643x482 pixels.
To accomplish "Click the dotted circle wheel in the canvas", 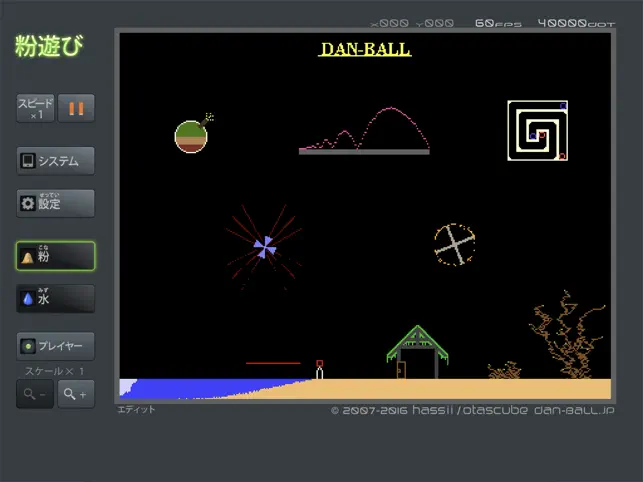I will 455,244.
